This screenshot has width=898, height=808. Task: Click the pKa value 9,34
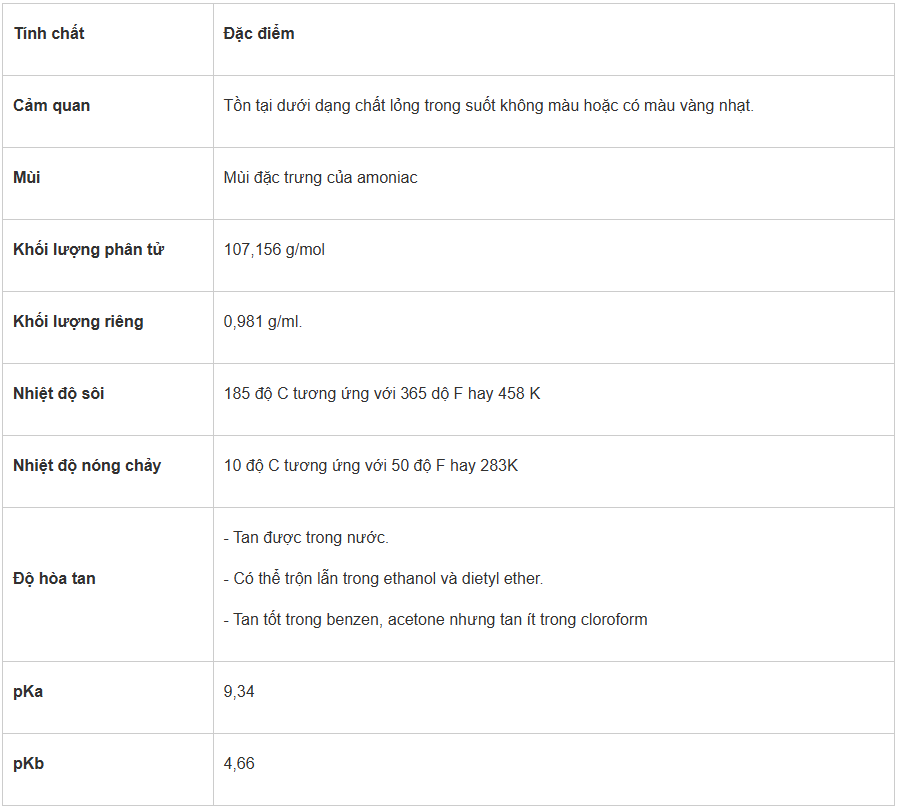(239, 692)
